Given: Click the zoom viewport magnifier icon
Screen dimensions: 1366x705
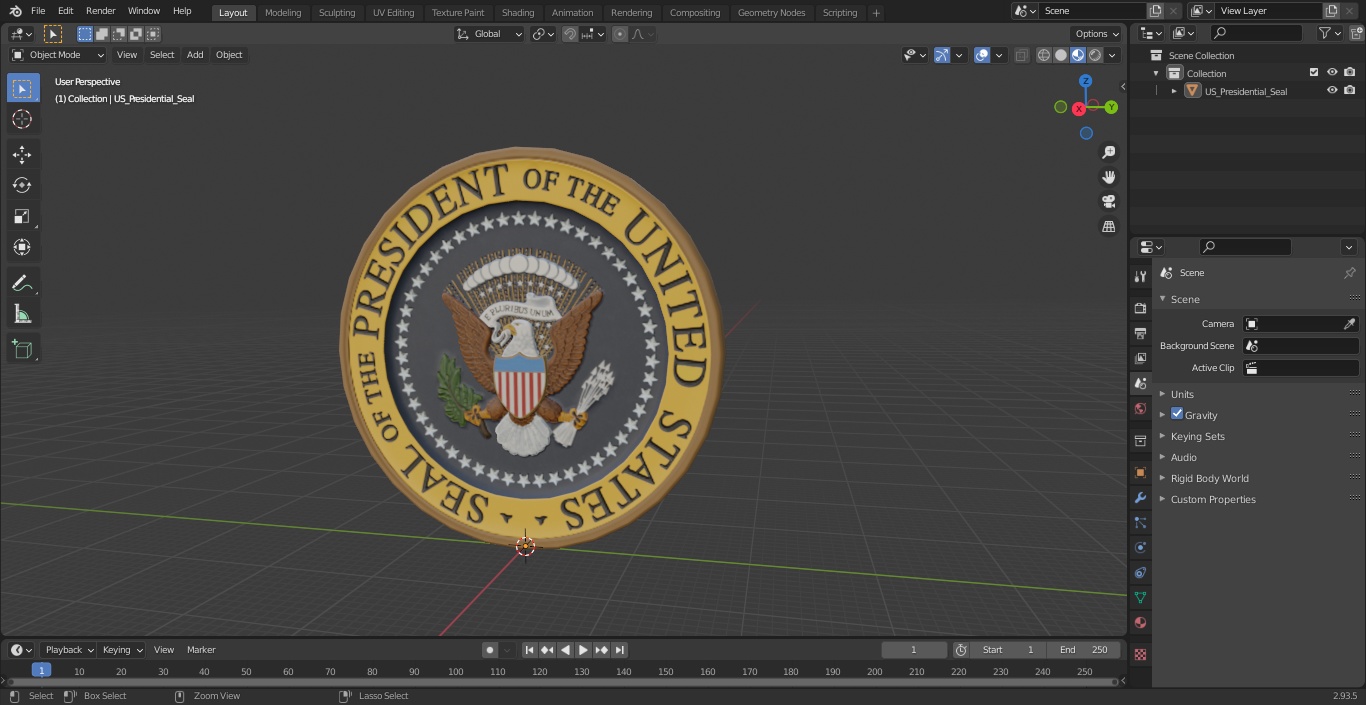Looking at the screenshot, I should click(x=1108, y=152).
